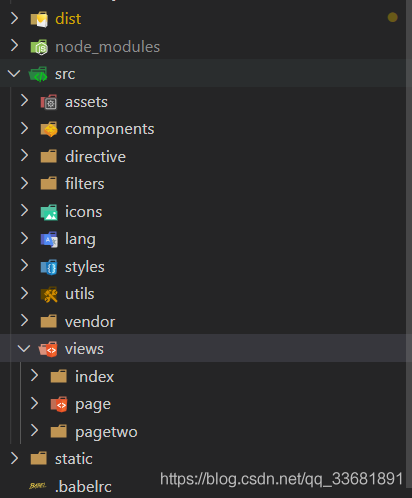Click the utils tools folder icon
Viewport: 412px width, 498px height.
49,294
